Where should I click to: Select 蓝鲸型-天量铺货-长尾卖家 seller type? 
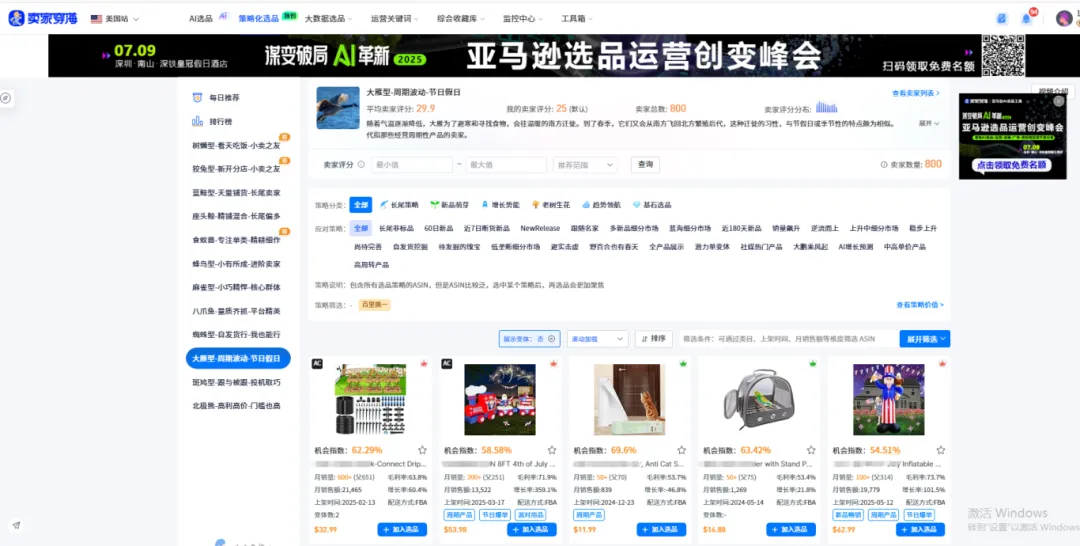tap(236, 193)
